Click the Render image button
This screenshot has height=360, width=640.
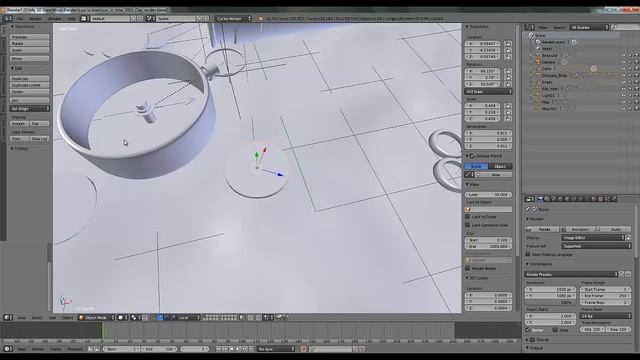pyautogui.click(x=542, y=229)
